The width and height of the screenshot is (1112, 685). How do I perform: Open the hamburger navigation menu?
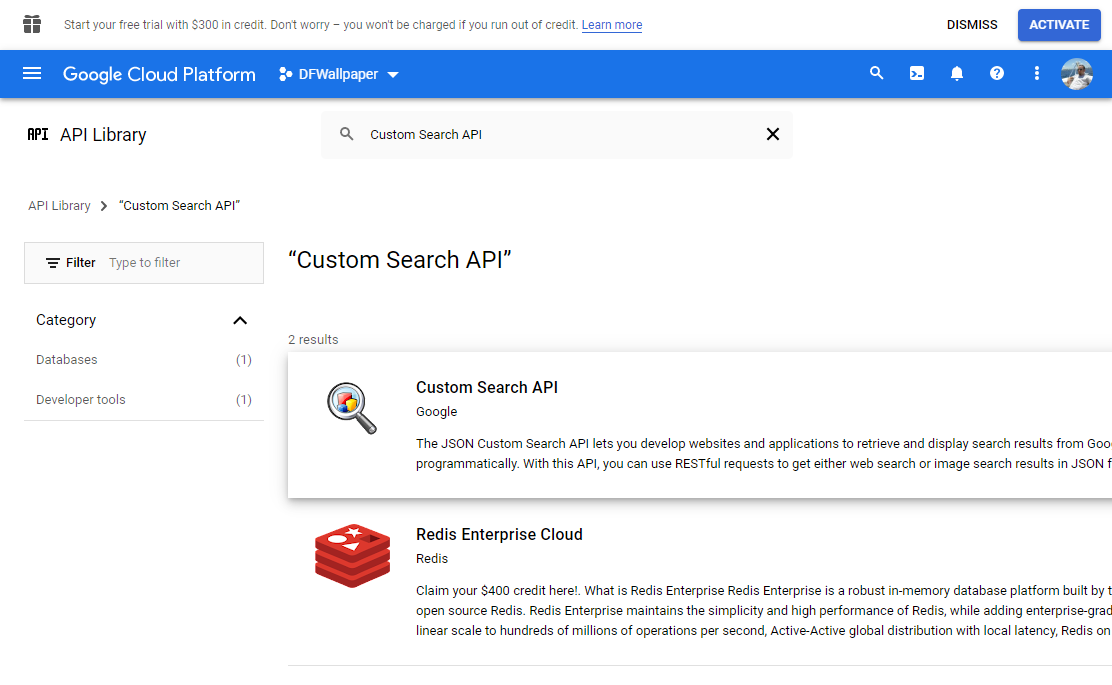click(32, 74)
